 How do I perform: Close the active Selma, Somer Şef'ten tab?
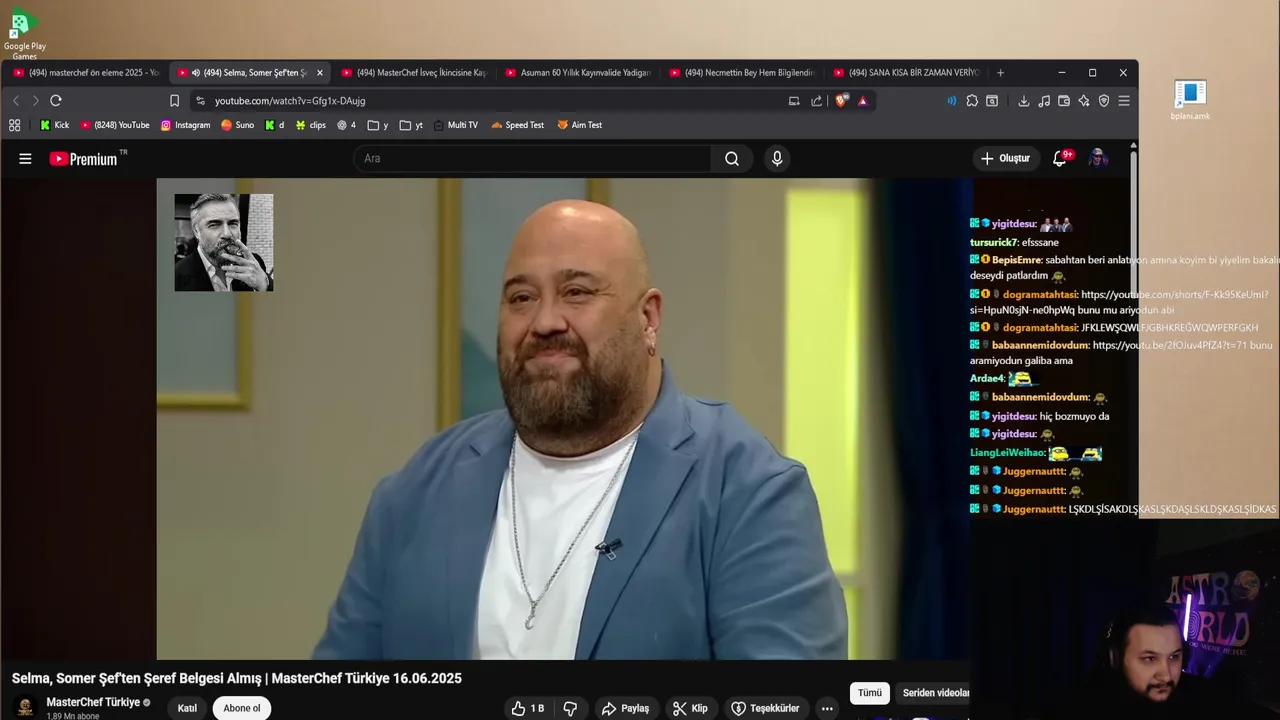[x=320, y=73]
